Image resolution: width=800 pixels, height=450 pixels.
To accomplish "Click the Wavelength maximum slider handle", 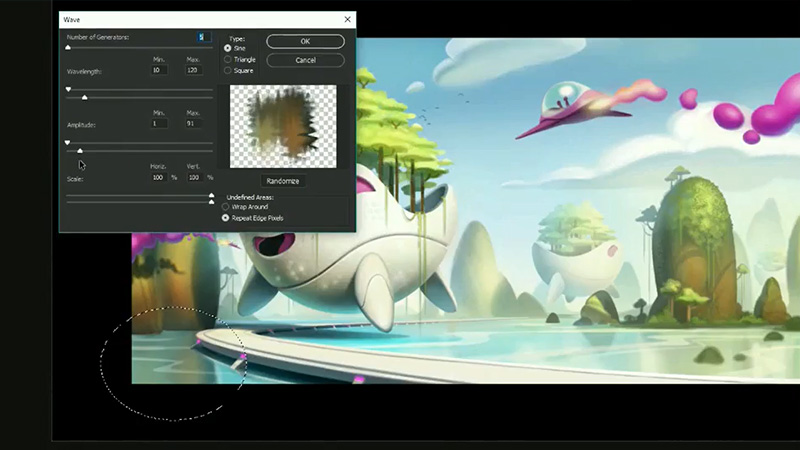I will pyautogui.click(x=85, y=97).
